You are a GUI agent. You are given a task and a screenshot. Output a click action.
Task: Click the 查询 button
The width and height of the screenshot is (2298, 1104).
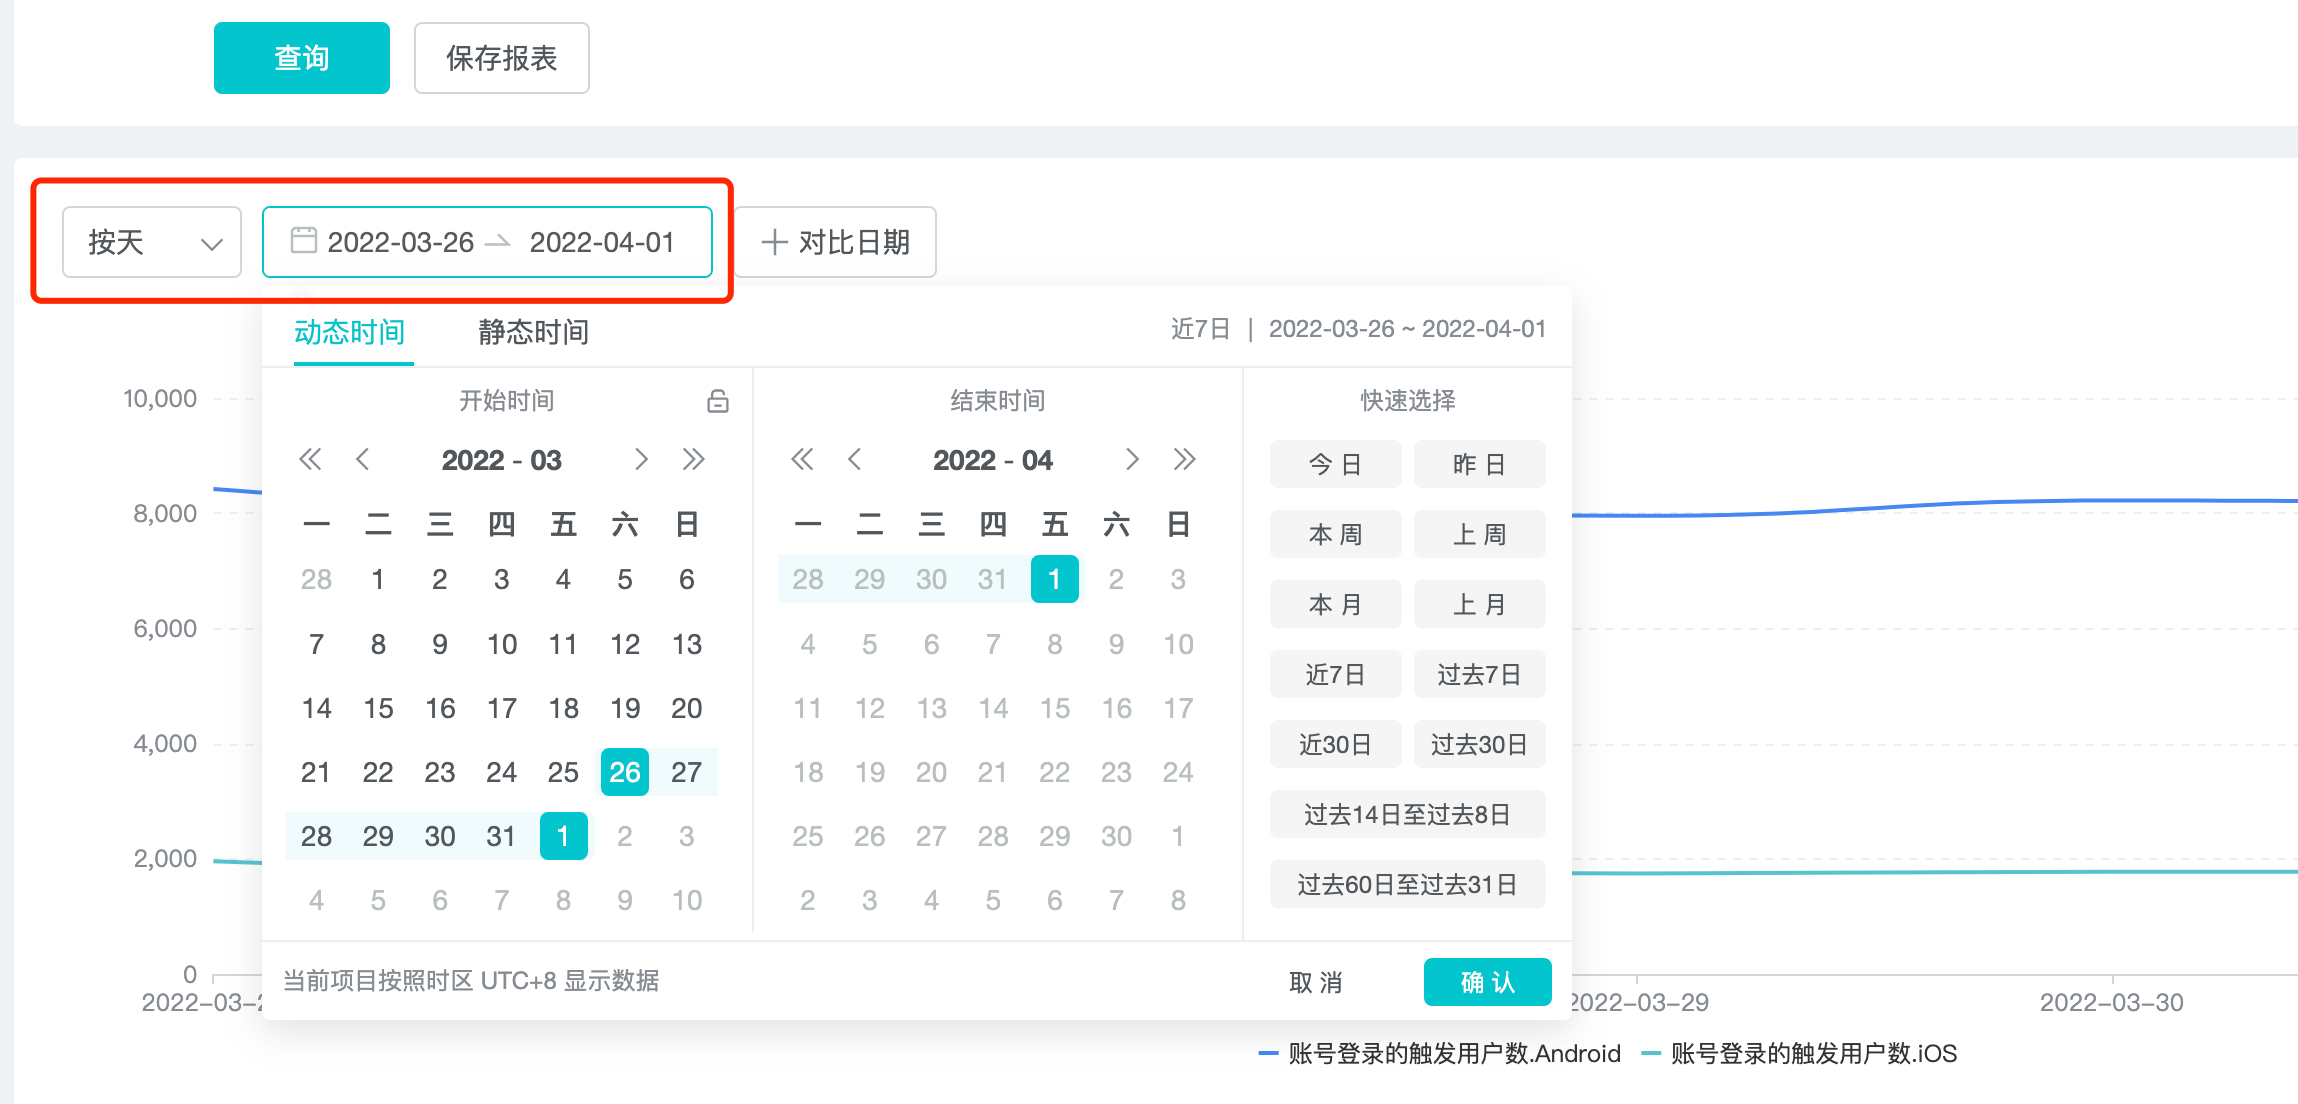point(301,58)
